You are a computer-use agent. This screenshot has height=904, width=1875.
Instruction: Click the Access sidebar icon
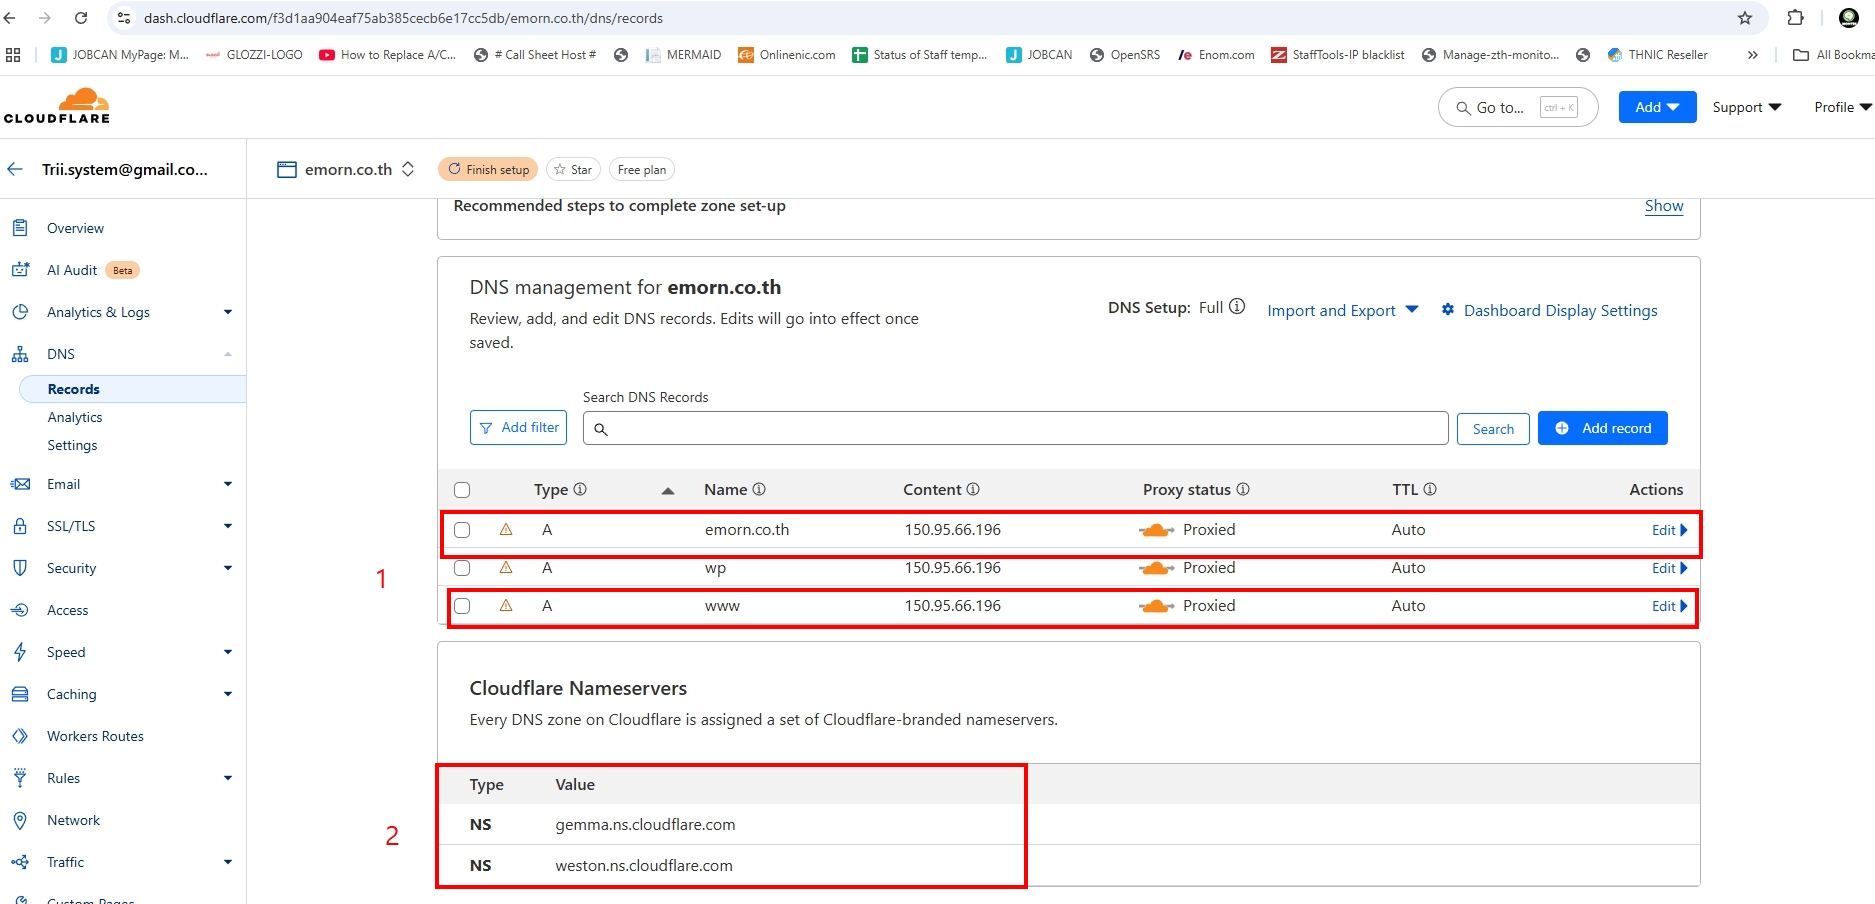[x=20, y=610]
